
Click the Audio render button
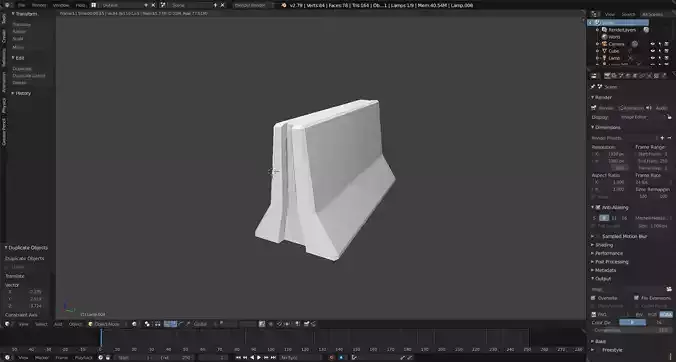(x=657, y=108)
